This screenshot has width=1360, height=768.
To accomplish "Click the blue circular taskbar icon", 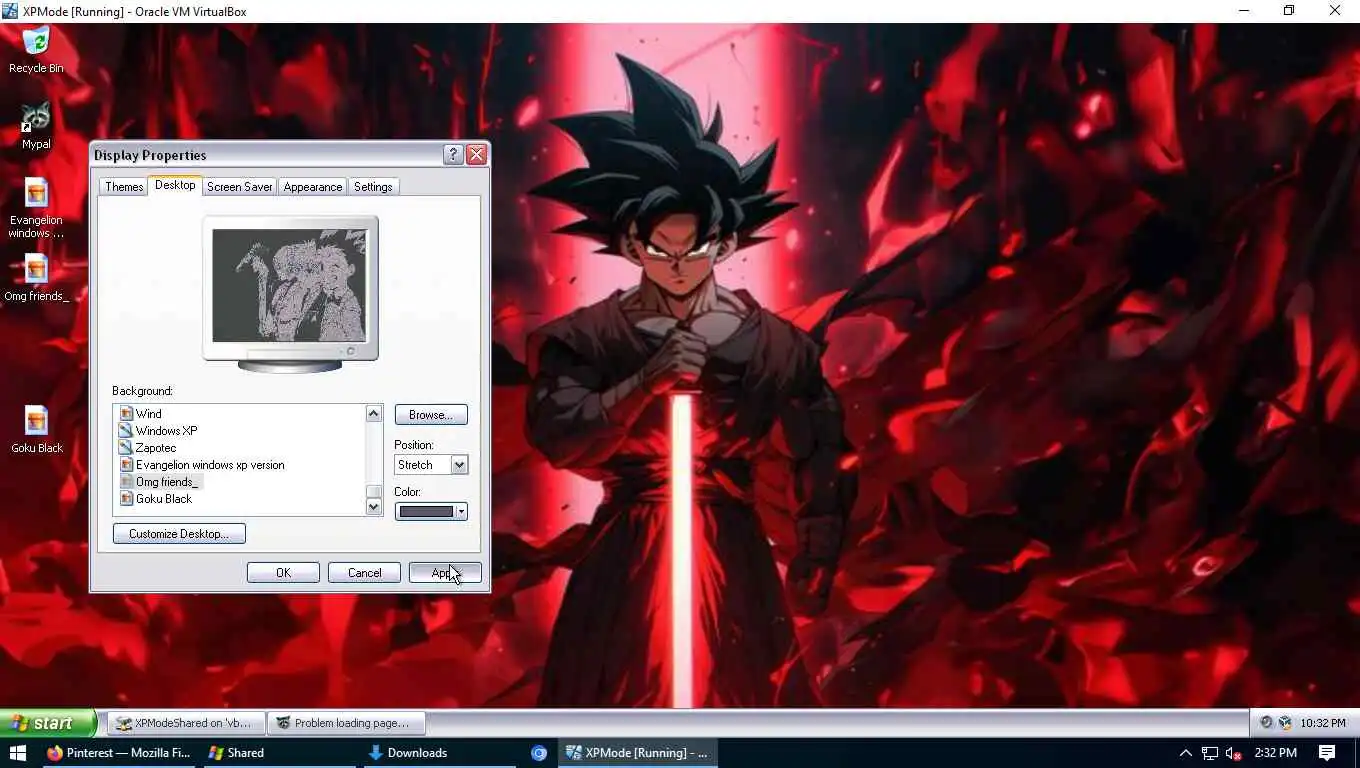I will click(x=539, y=753).
